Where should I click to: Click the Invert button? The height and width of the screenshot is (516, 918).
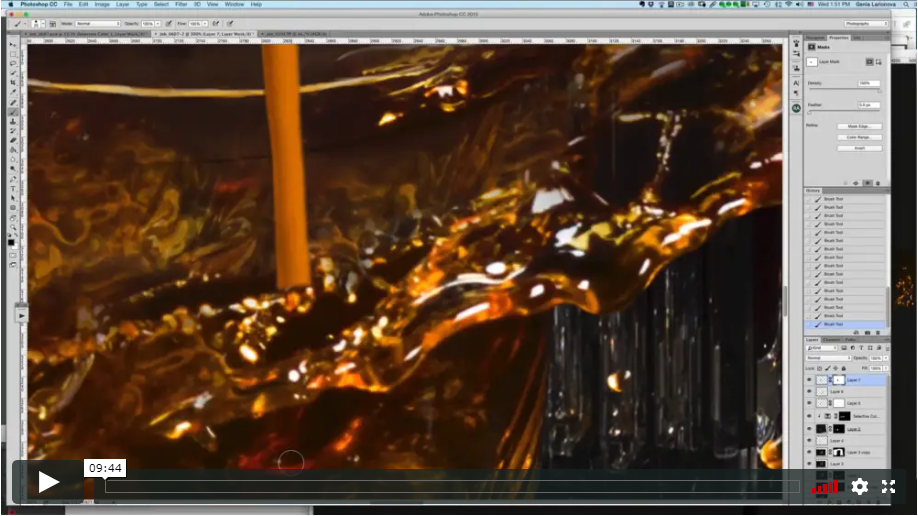[x=859, y=148]
